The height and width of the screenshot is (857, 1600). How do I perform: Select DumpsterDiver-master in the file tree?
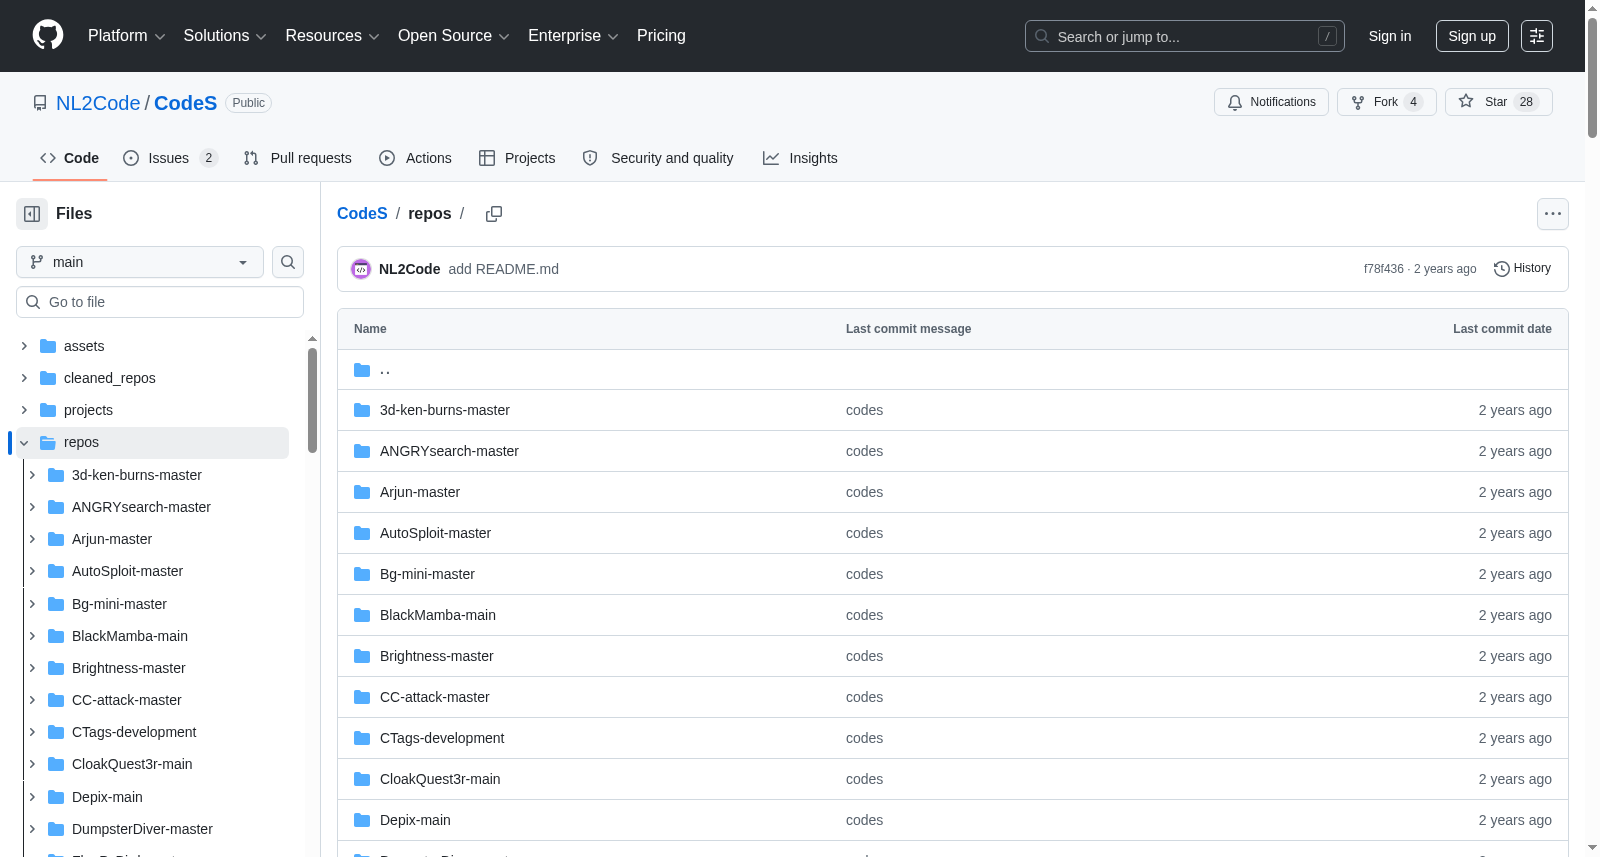pos(142,829)
